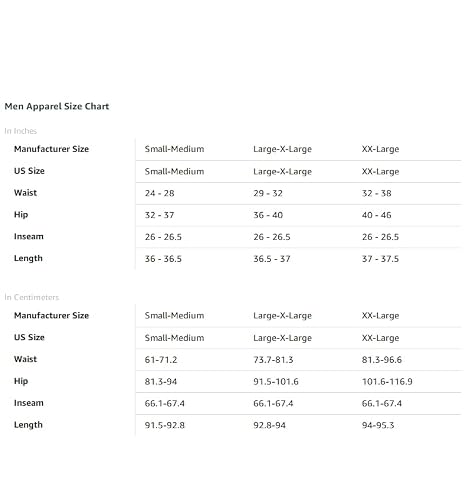Screen dimensions: 472x500
Task: Select the In Inches label
Action: [x=21, y=131]
